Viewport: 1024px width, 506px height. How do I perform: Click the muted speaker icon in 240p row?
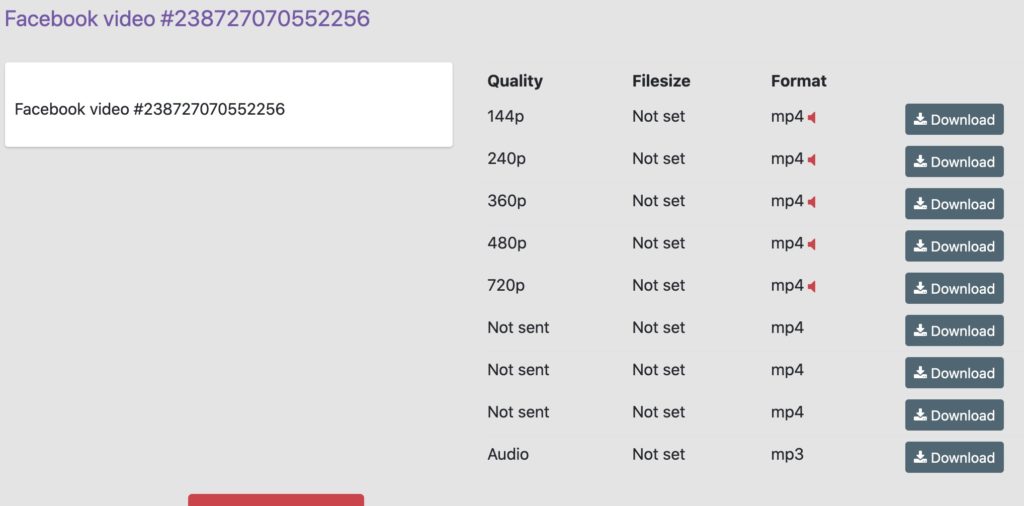click(x=812, y=160)
